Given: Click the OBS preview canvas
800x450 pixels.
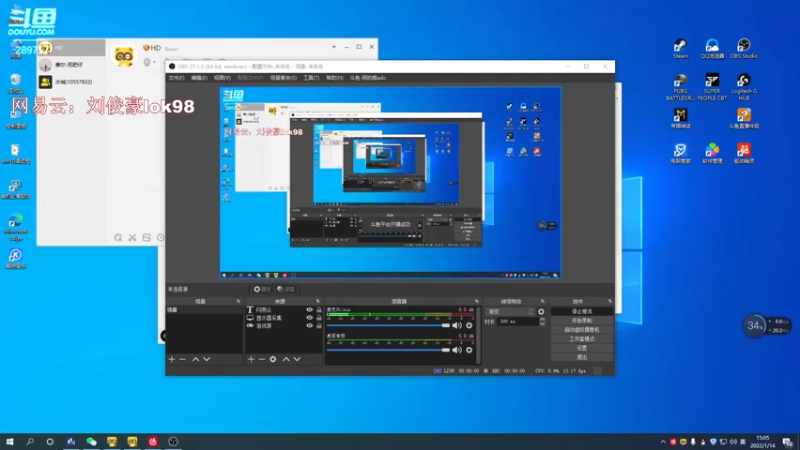Looking at the screenshot, I should tap(390, 183).
